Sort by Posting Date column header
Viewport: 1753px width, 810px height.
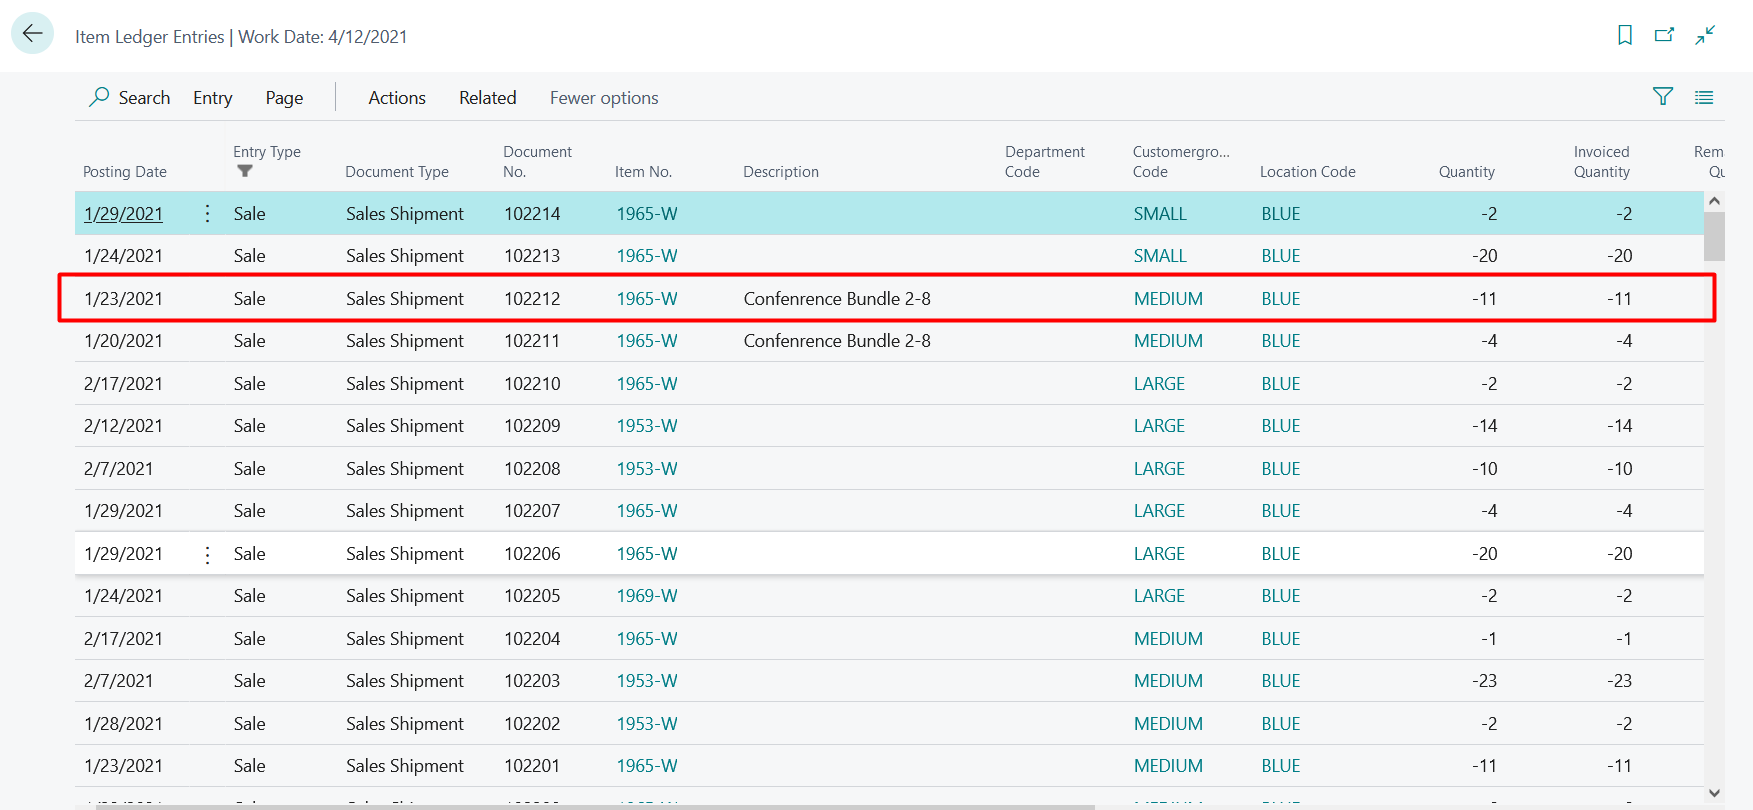125,172
